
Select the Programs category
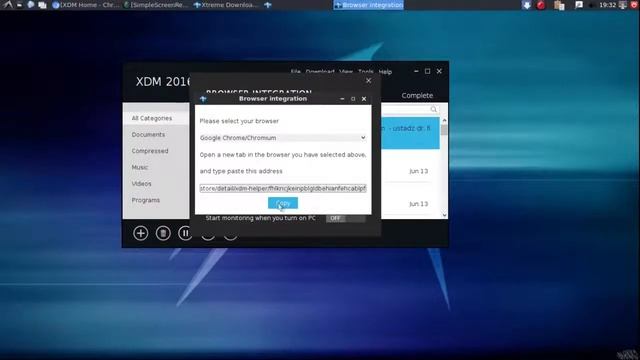(146, 200)
